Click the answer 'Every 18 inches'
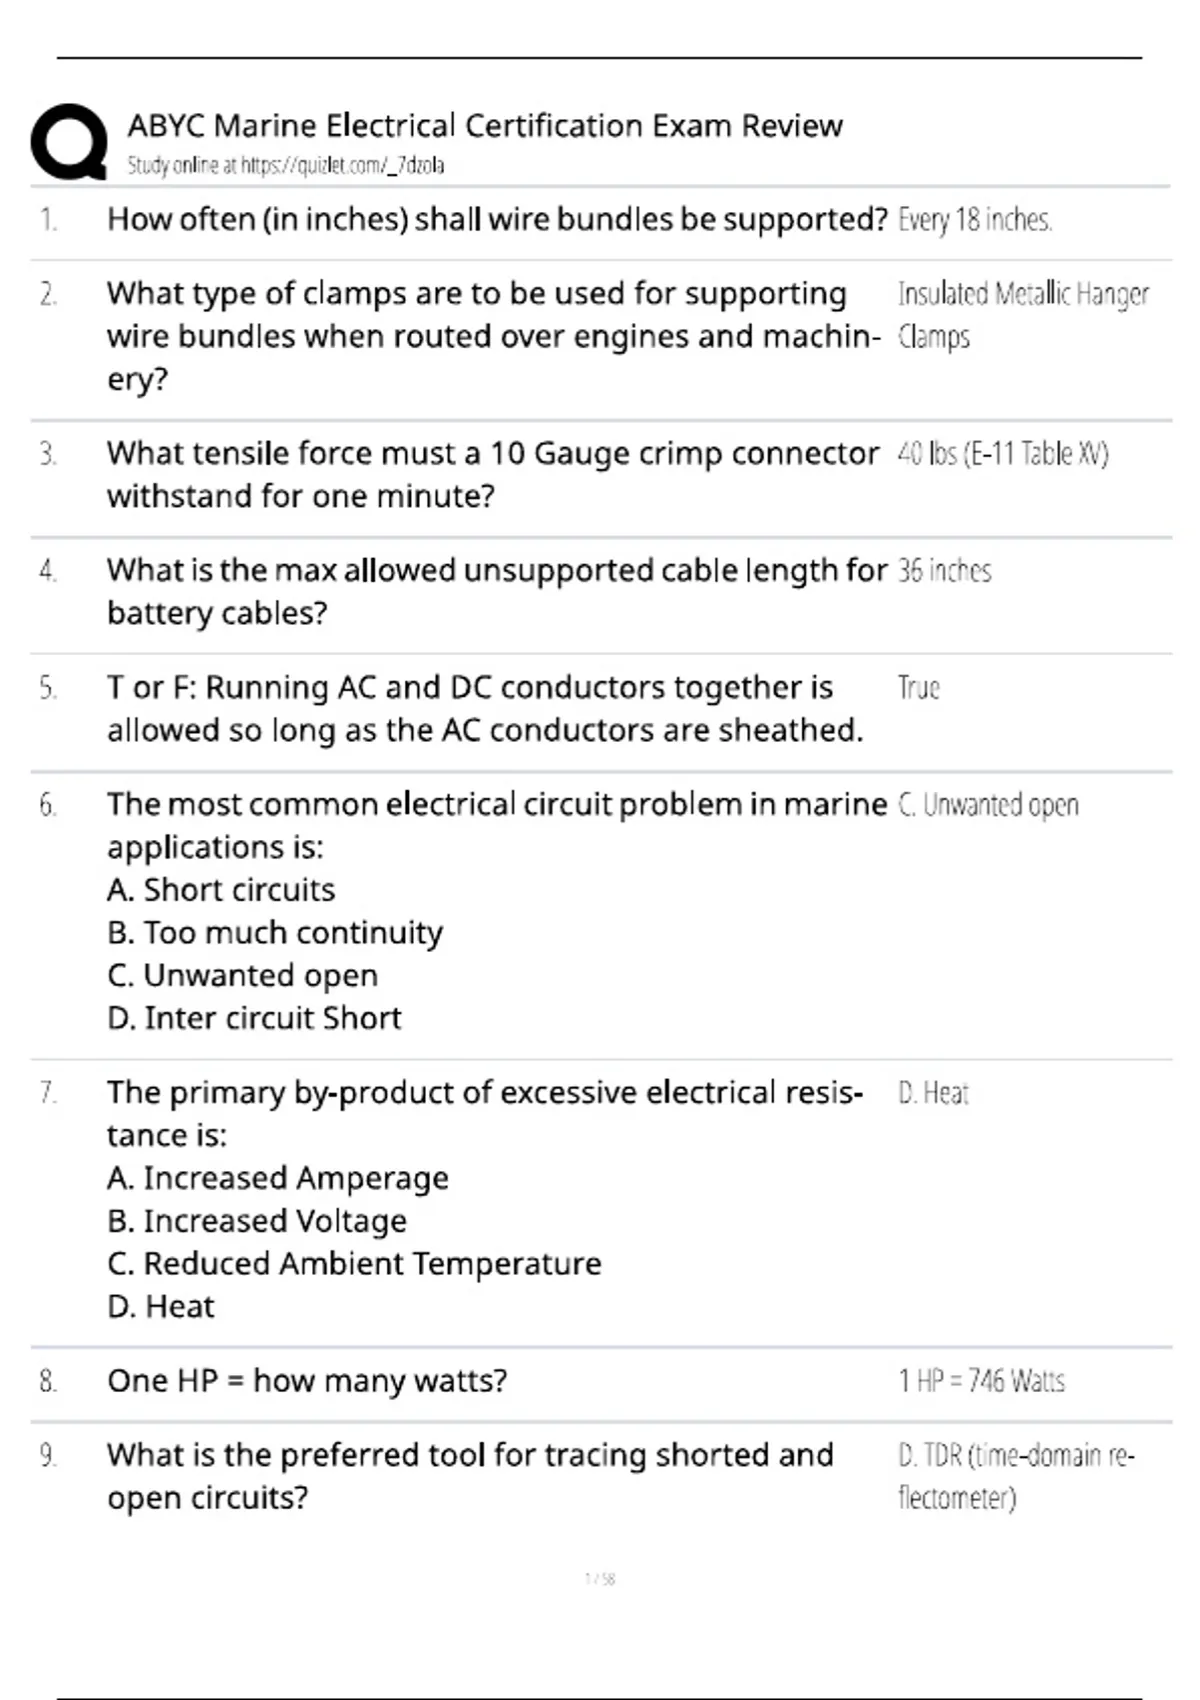1200x1700 pixels. tap(975, 220)
